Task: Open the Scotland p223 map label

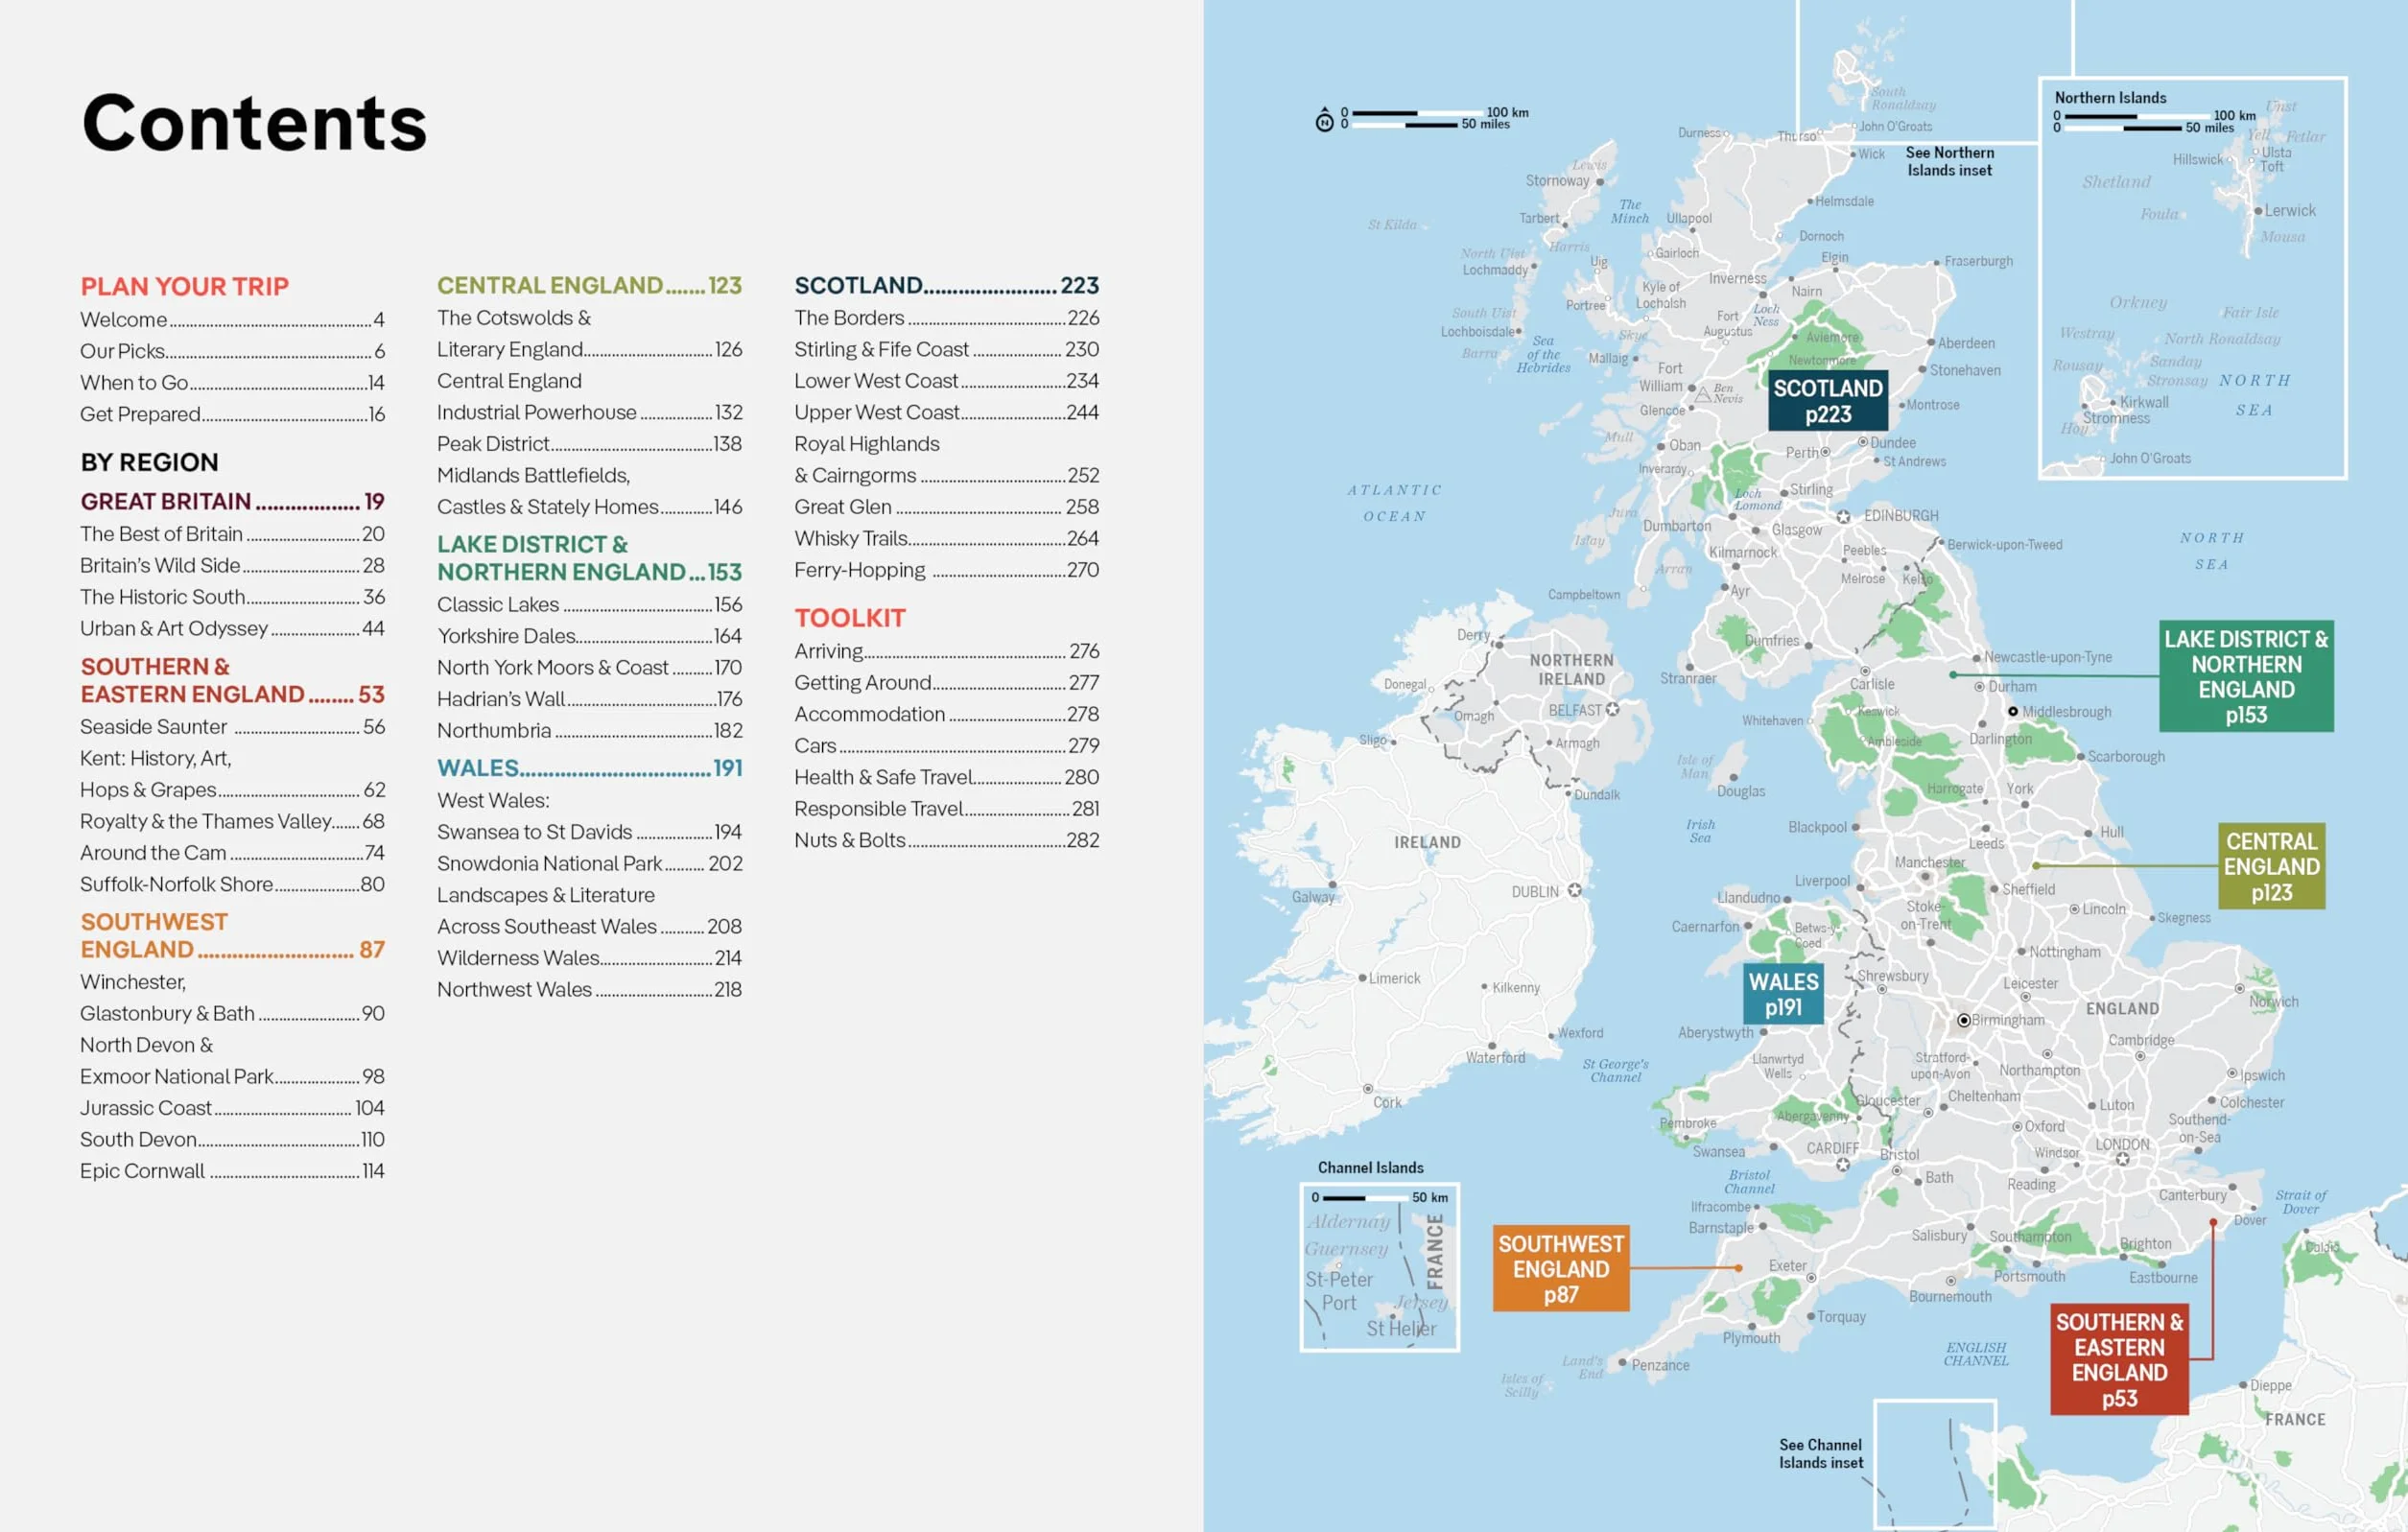Action: pyautogui.click(x=1828, y=401)
